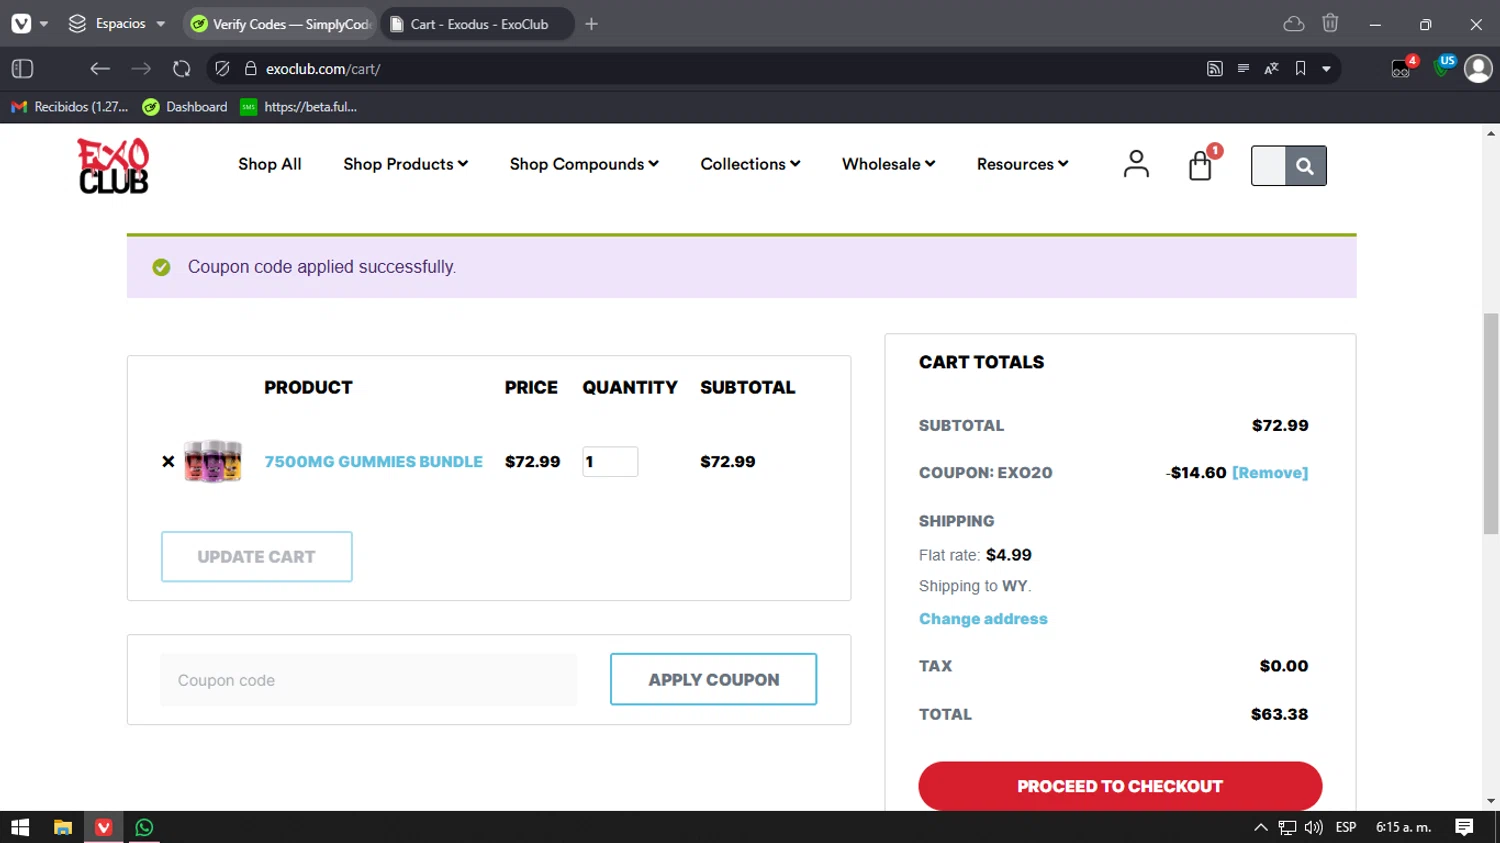Click Proceed to Checkout
The width and height of the screenshot is (1500, 843).
pos(1120,786)
